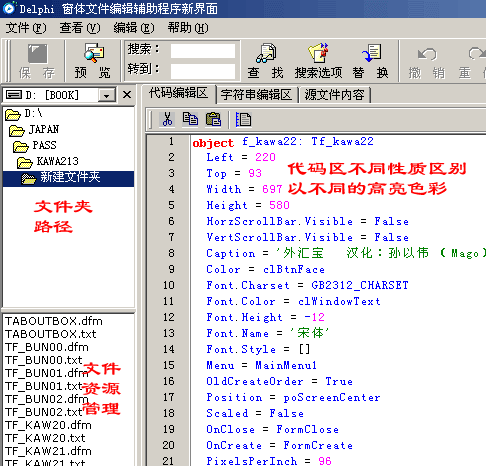Click code line 'HorzScrollBar.Visible = False'
The image size is (486, 466).
[x=307, y=221]
